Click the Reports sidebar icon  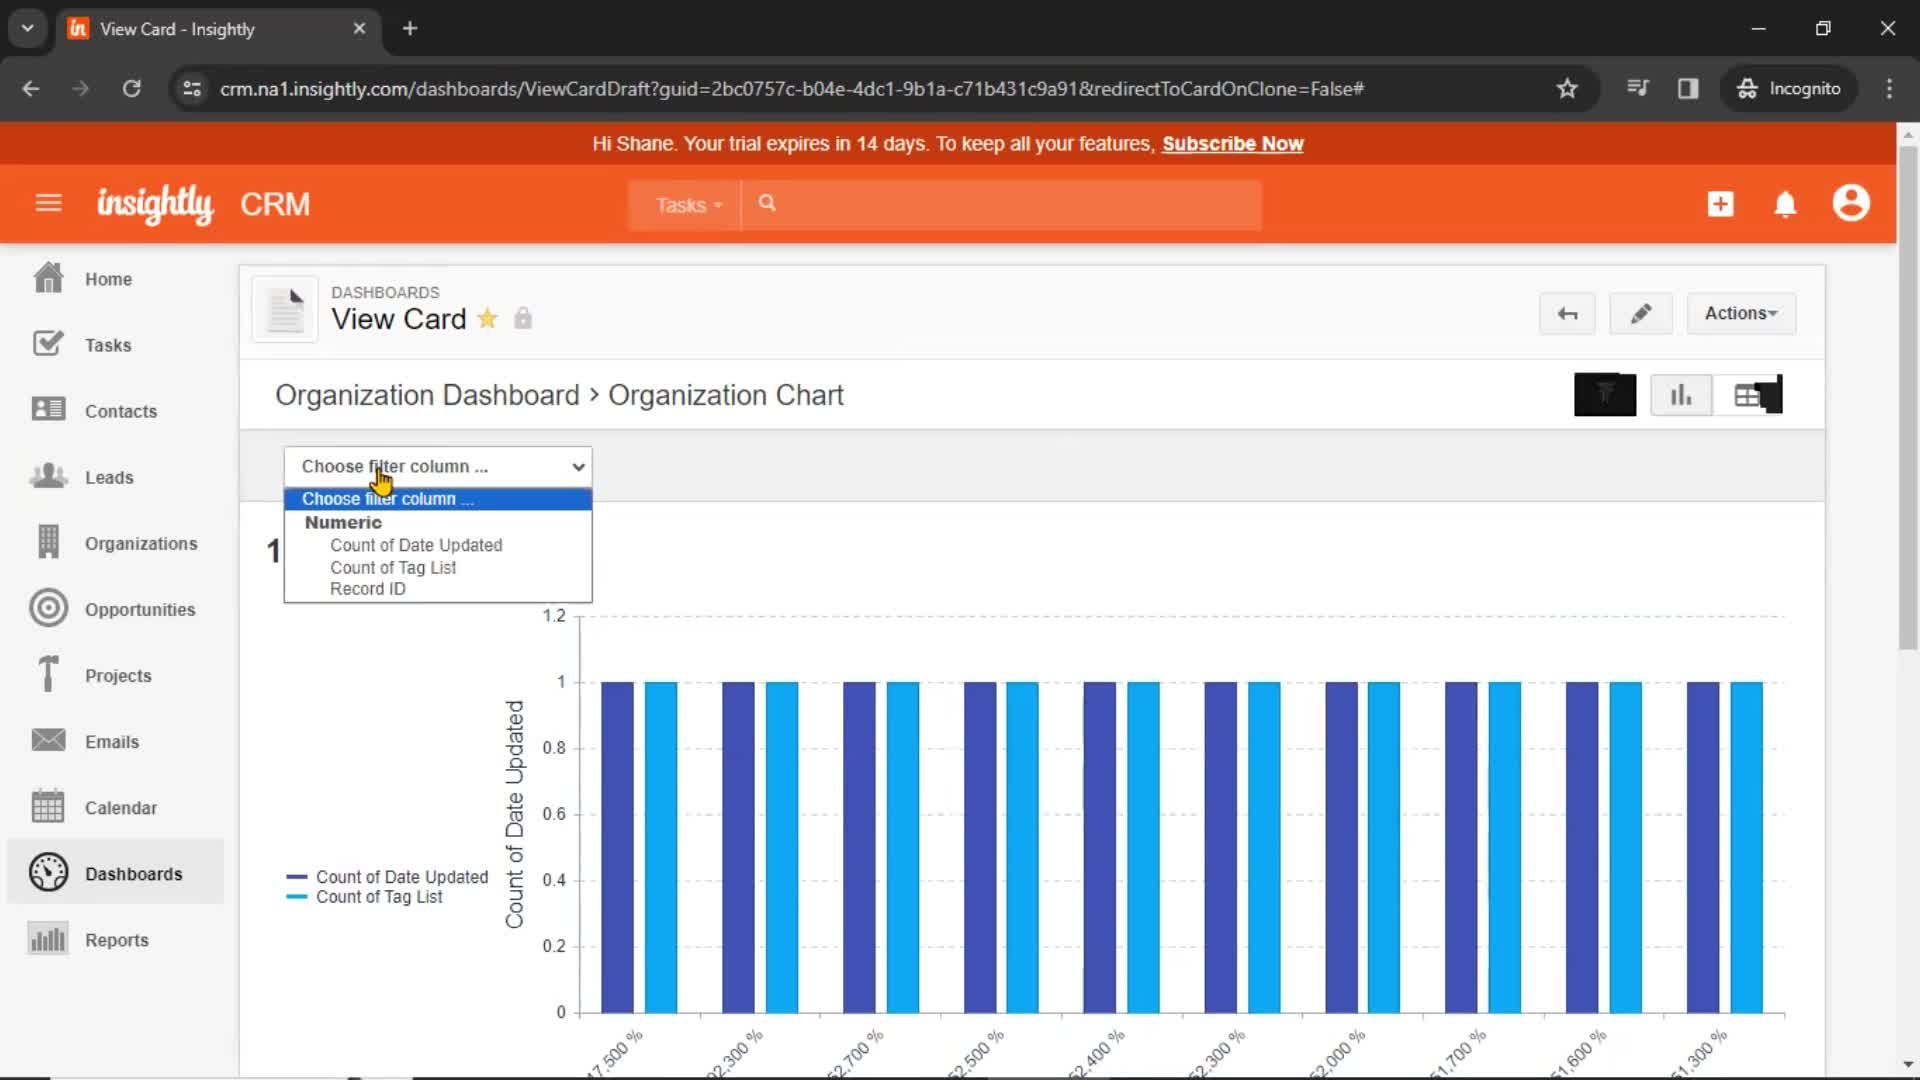coord(47,939)
